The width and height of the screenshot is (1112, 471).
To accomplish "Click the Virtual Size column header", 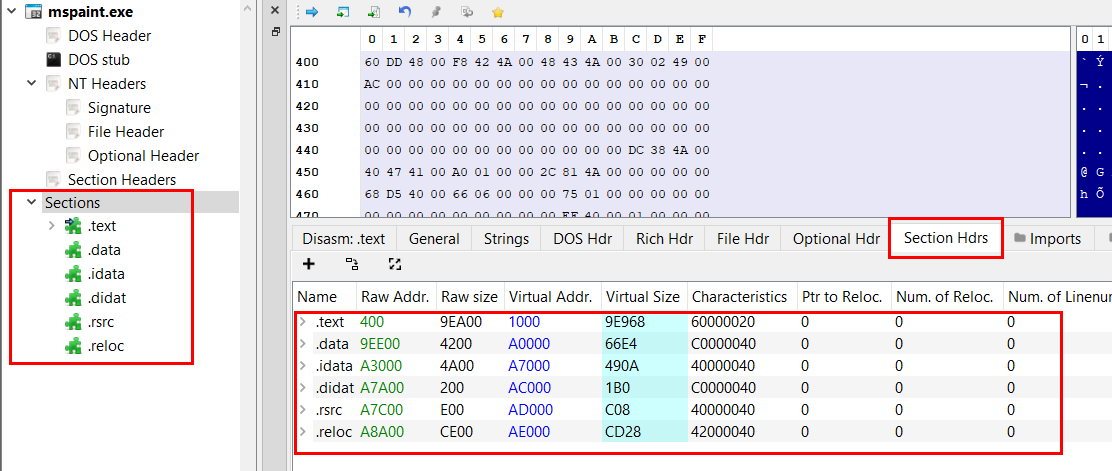I will point(644,297).
